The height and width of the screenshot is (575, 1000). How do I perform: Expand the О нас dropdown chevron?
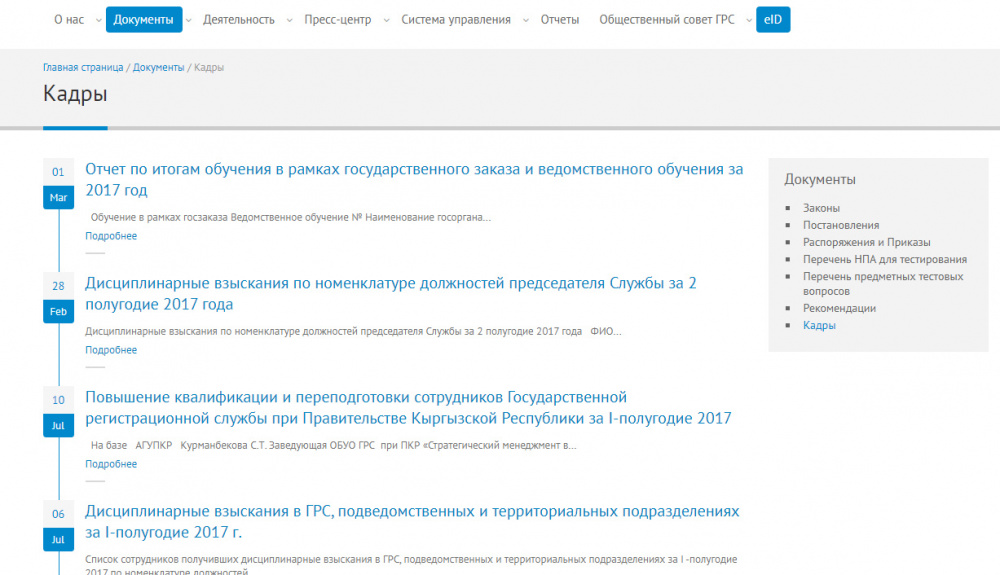coord(98,20)
